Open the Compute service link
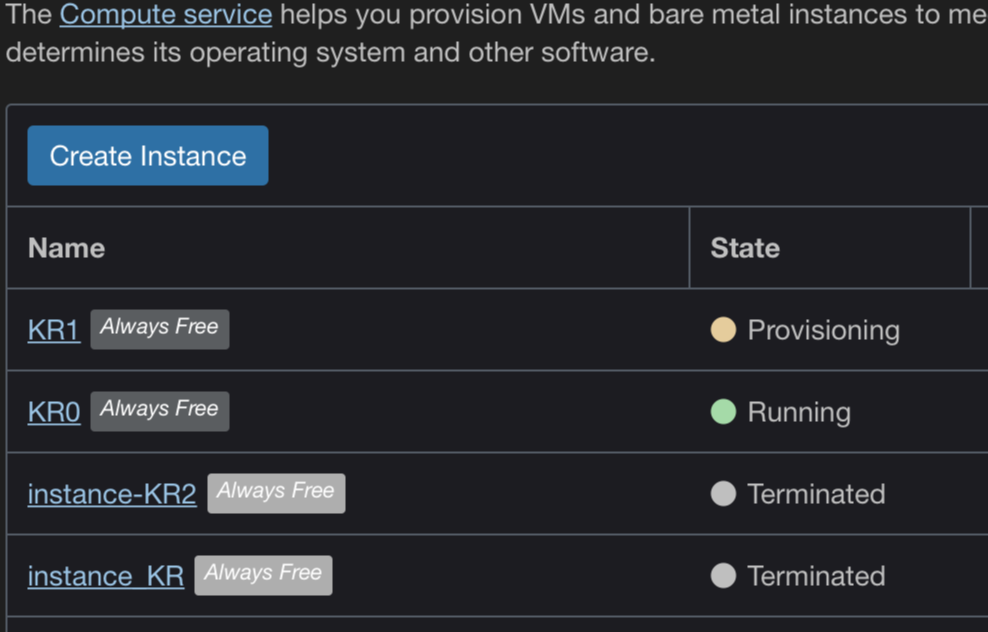Screen dimensions: 988x632 [165, 15]
